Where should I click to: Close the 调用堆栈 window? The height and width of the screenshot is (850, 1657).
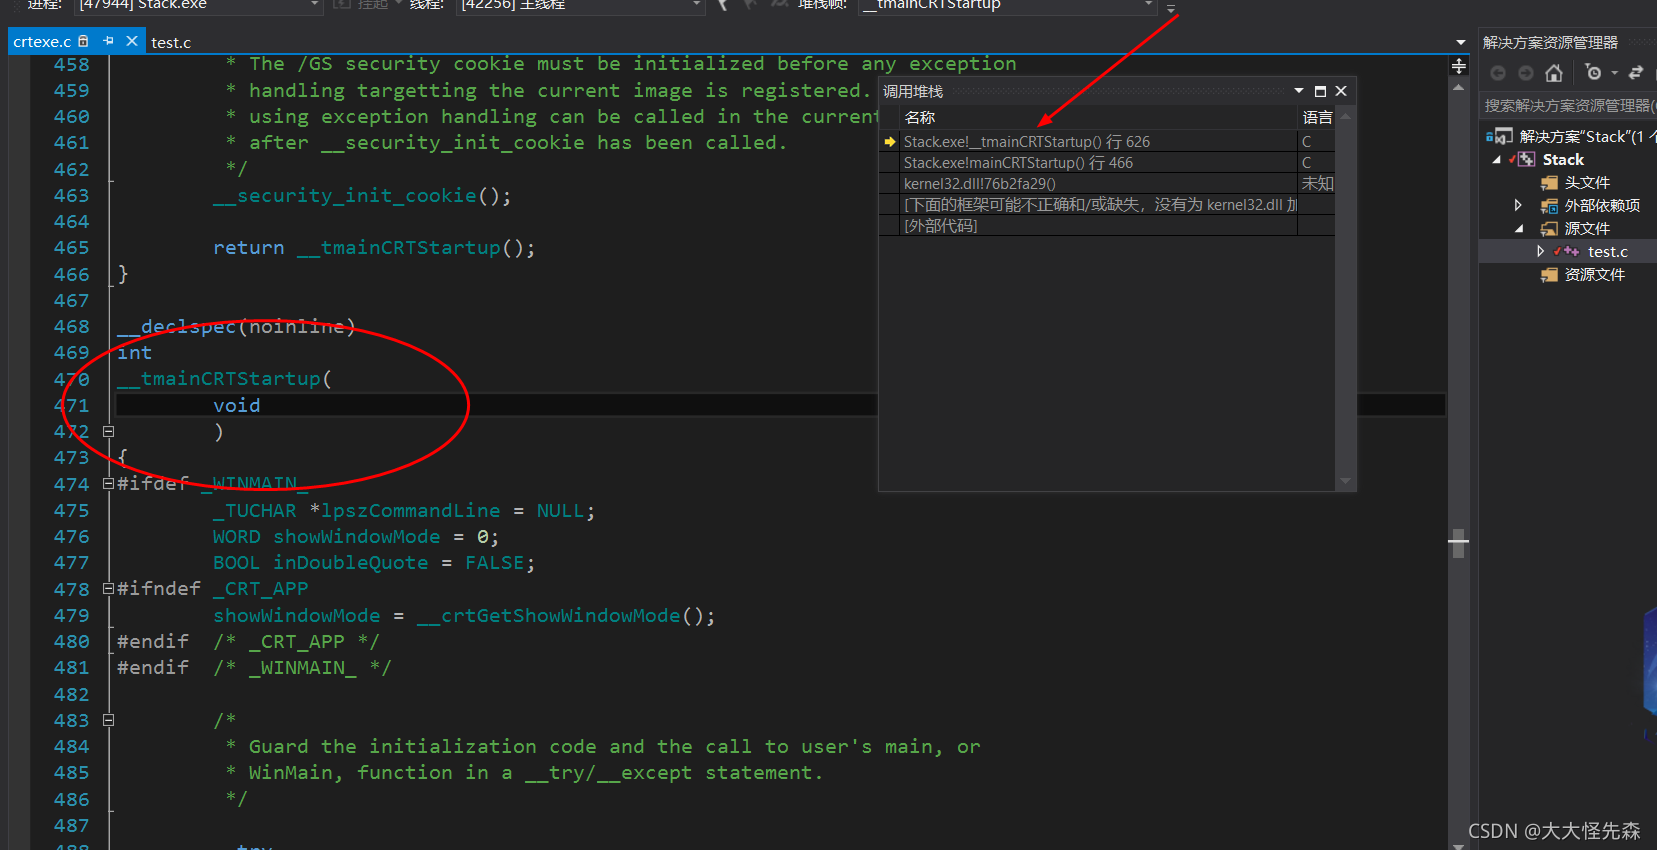pyautogui.click(x=1341, y=91)
